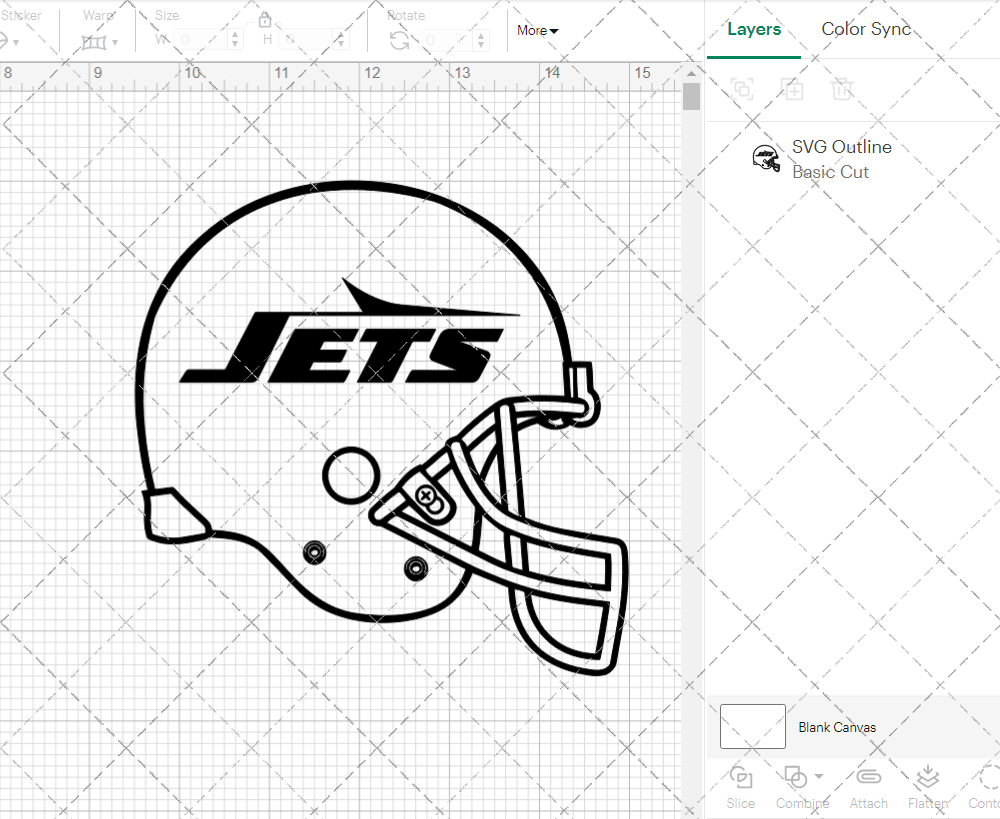The image size is (1000, 819).
Task: Click the Slice tool icon
Action: tap(741, 777)
